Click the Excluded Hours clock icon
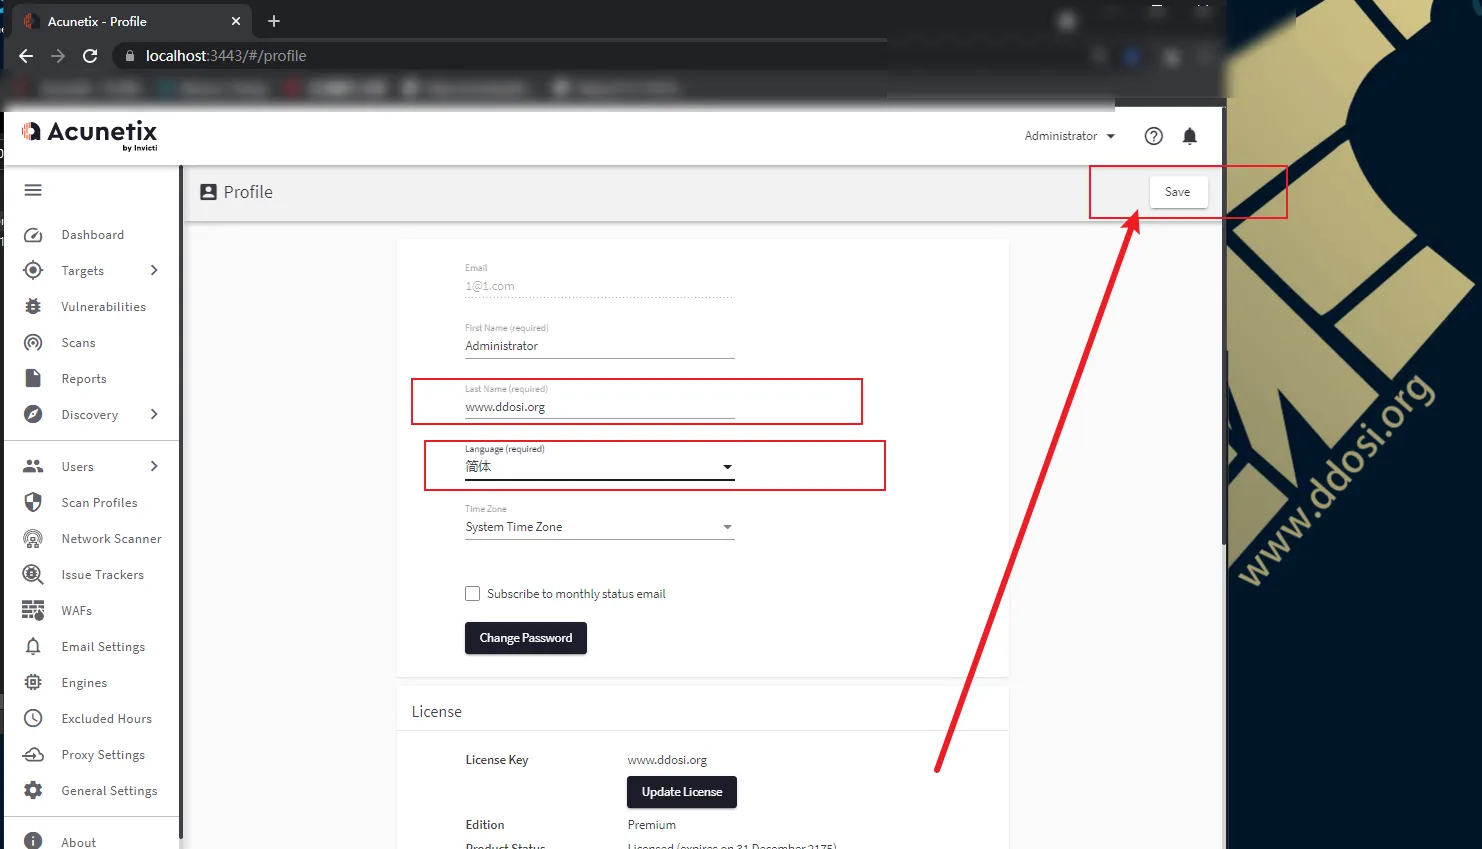This screenshot has height=849, width=1482. pos(33,718)
